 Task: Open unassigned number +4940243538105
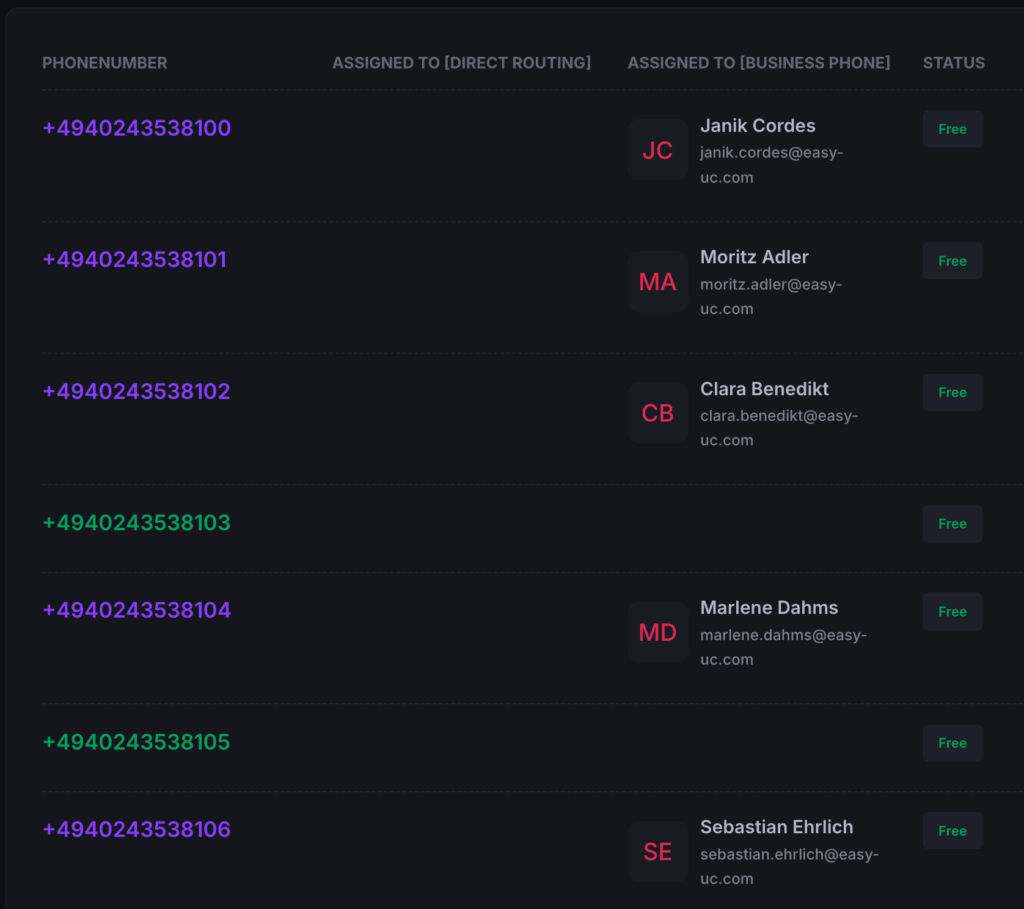coord(136,742)
